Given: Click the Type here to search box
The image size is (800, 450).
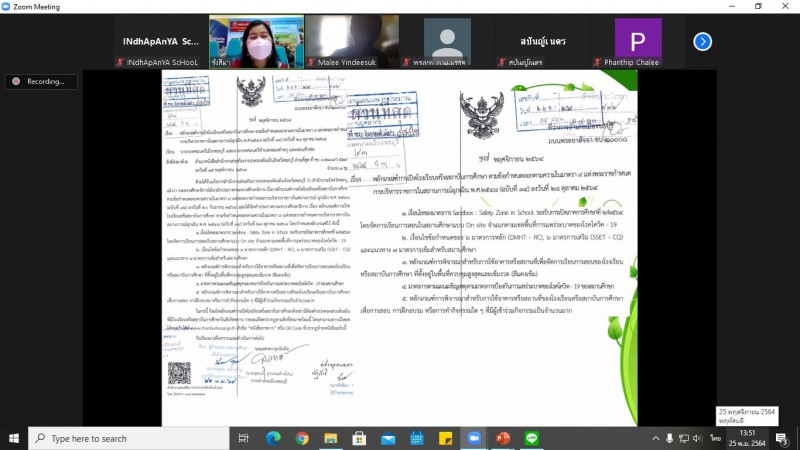Looking at the screenshot, I should (129, 438).
